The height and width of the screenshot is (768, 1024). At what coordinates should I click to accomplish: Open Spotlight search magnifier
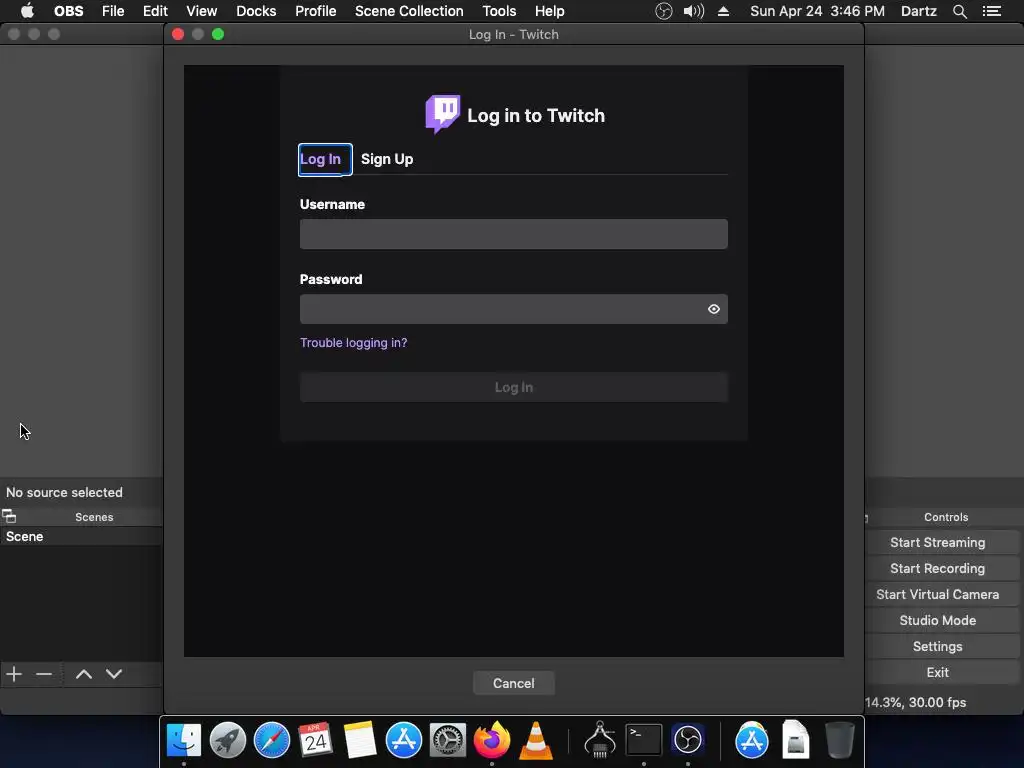click(959, 11)
